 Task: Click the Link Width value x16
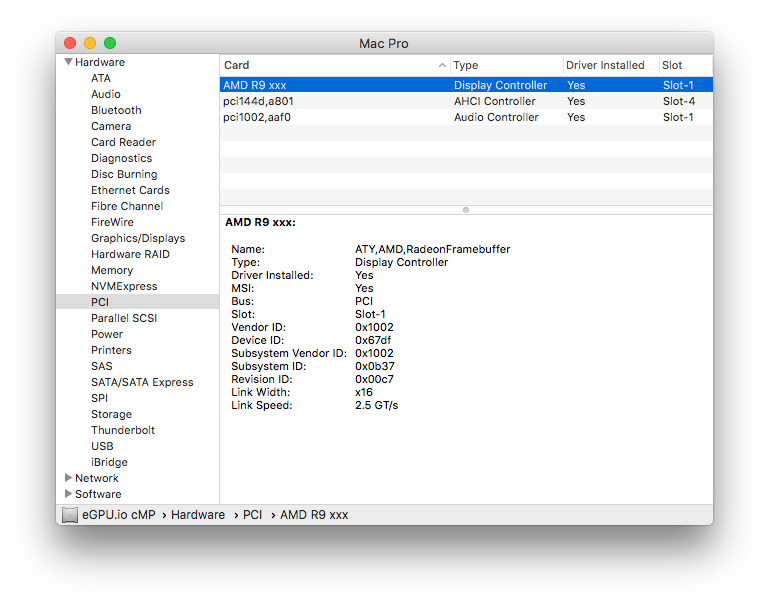(x=364, y=392)
